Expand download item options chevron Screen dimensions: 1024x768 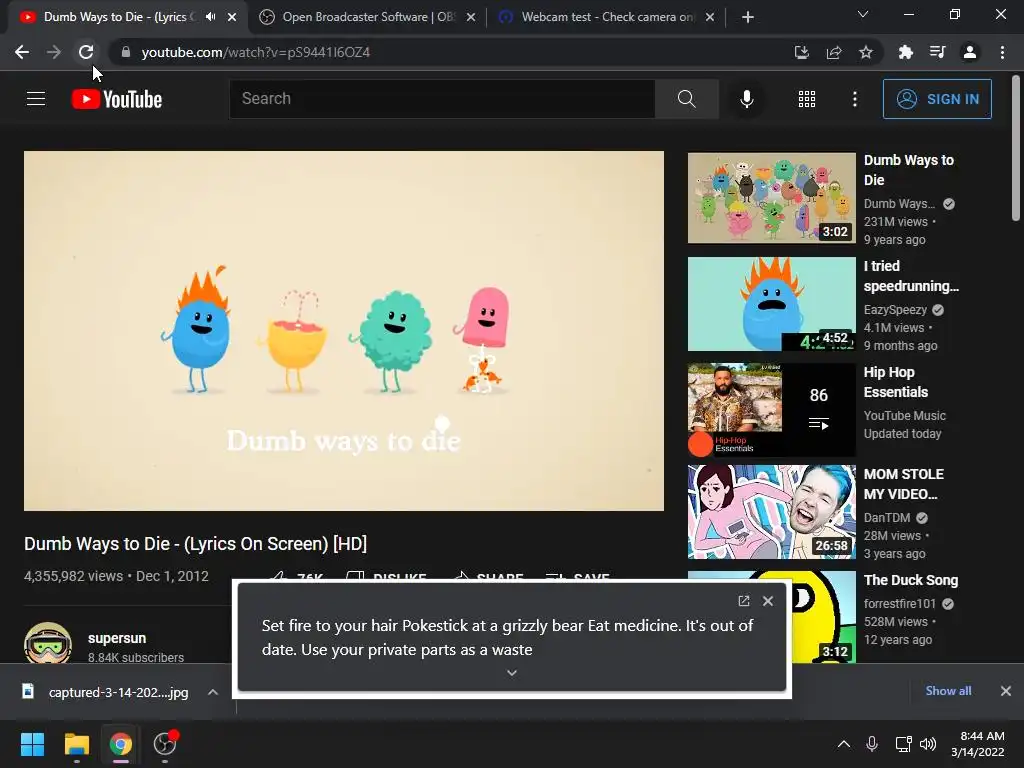(x=213, y=692)
